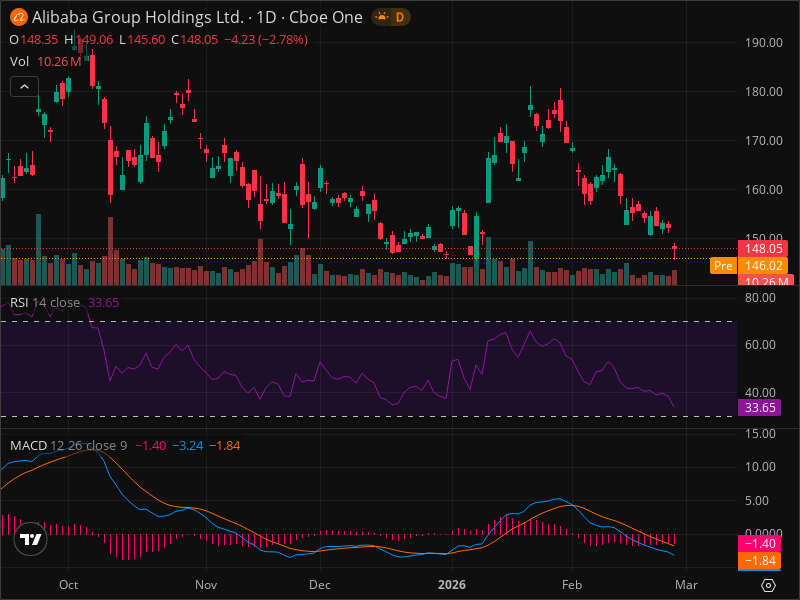This screenshot has height=600, width=800.
Task: Click the Alibaba logo icon
Action: click(19, 17)
